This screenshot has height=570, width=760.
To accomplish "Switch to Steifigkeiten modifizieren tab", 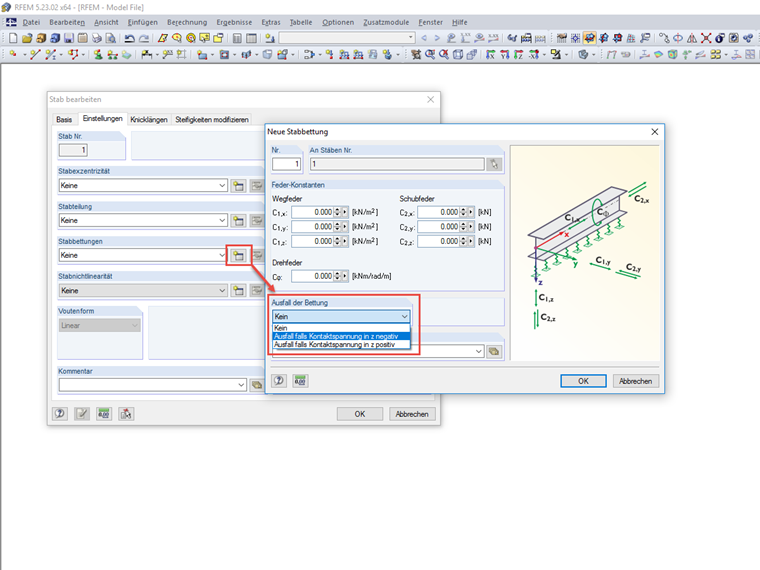I will point(212,120).
